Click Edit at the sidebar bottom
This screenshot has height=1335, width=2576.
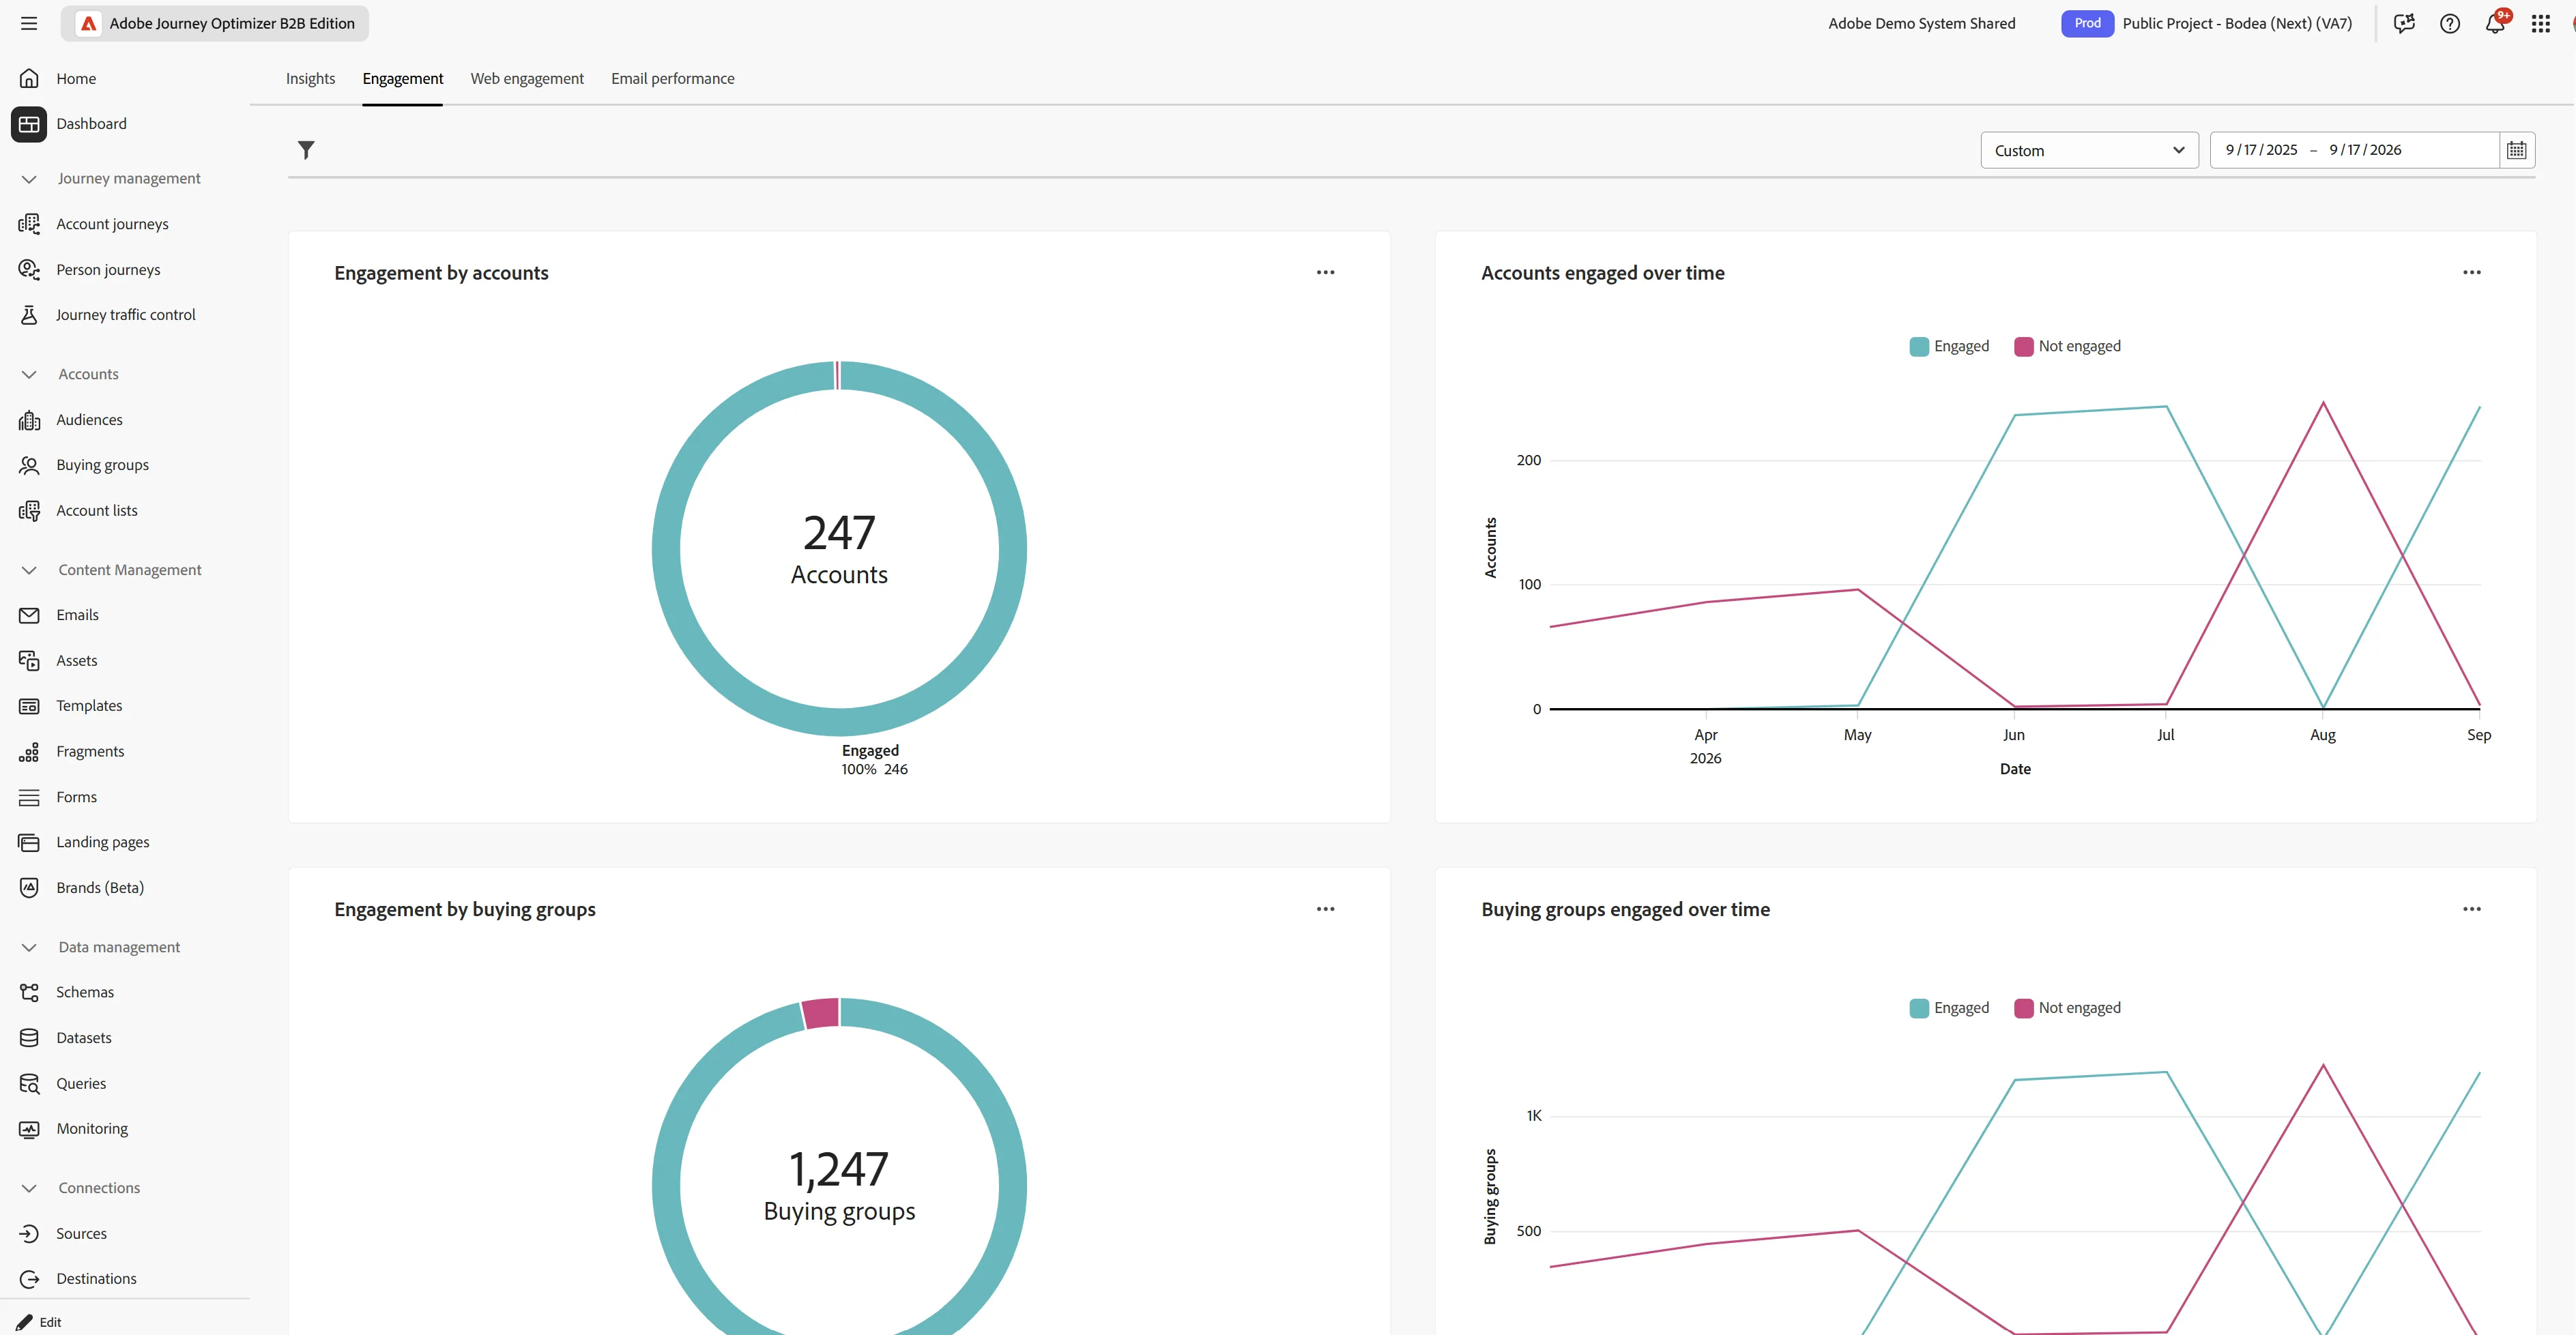(40, 1322)
